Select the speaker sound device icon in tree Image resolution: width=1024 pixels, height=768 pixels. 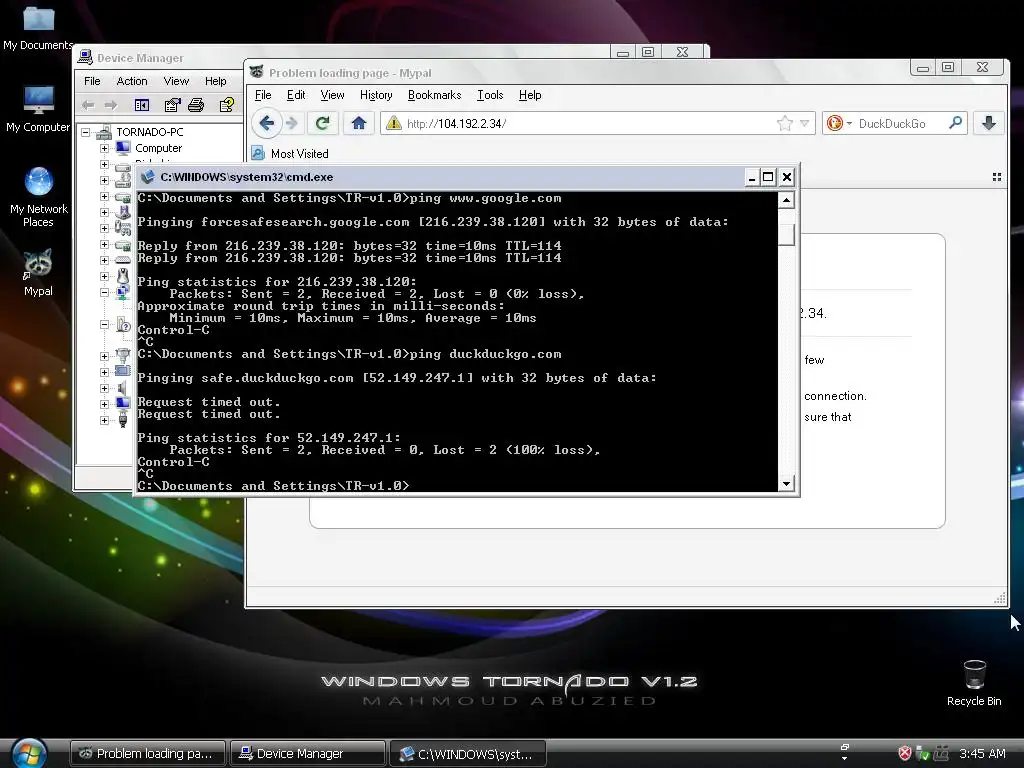[x=122, y=388]
